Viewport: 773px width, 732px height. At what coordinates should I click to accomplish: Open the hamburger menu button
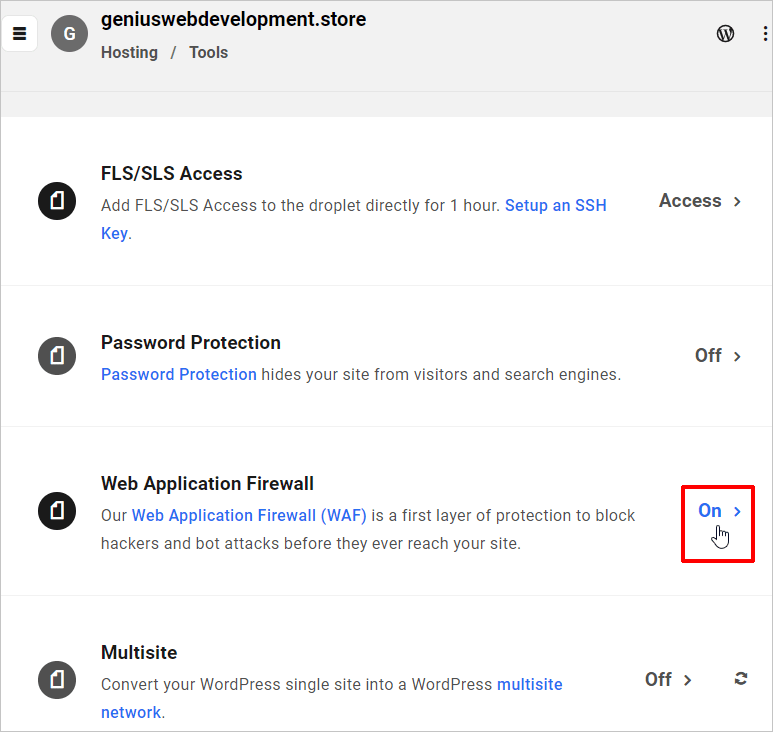[x=20, y=34]
